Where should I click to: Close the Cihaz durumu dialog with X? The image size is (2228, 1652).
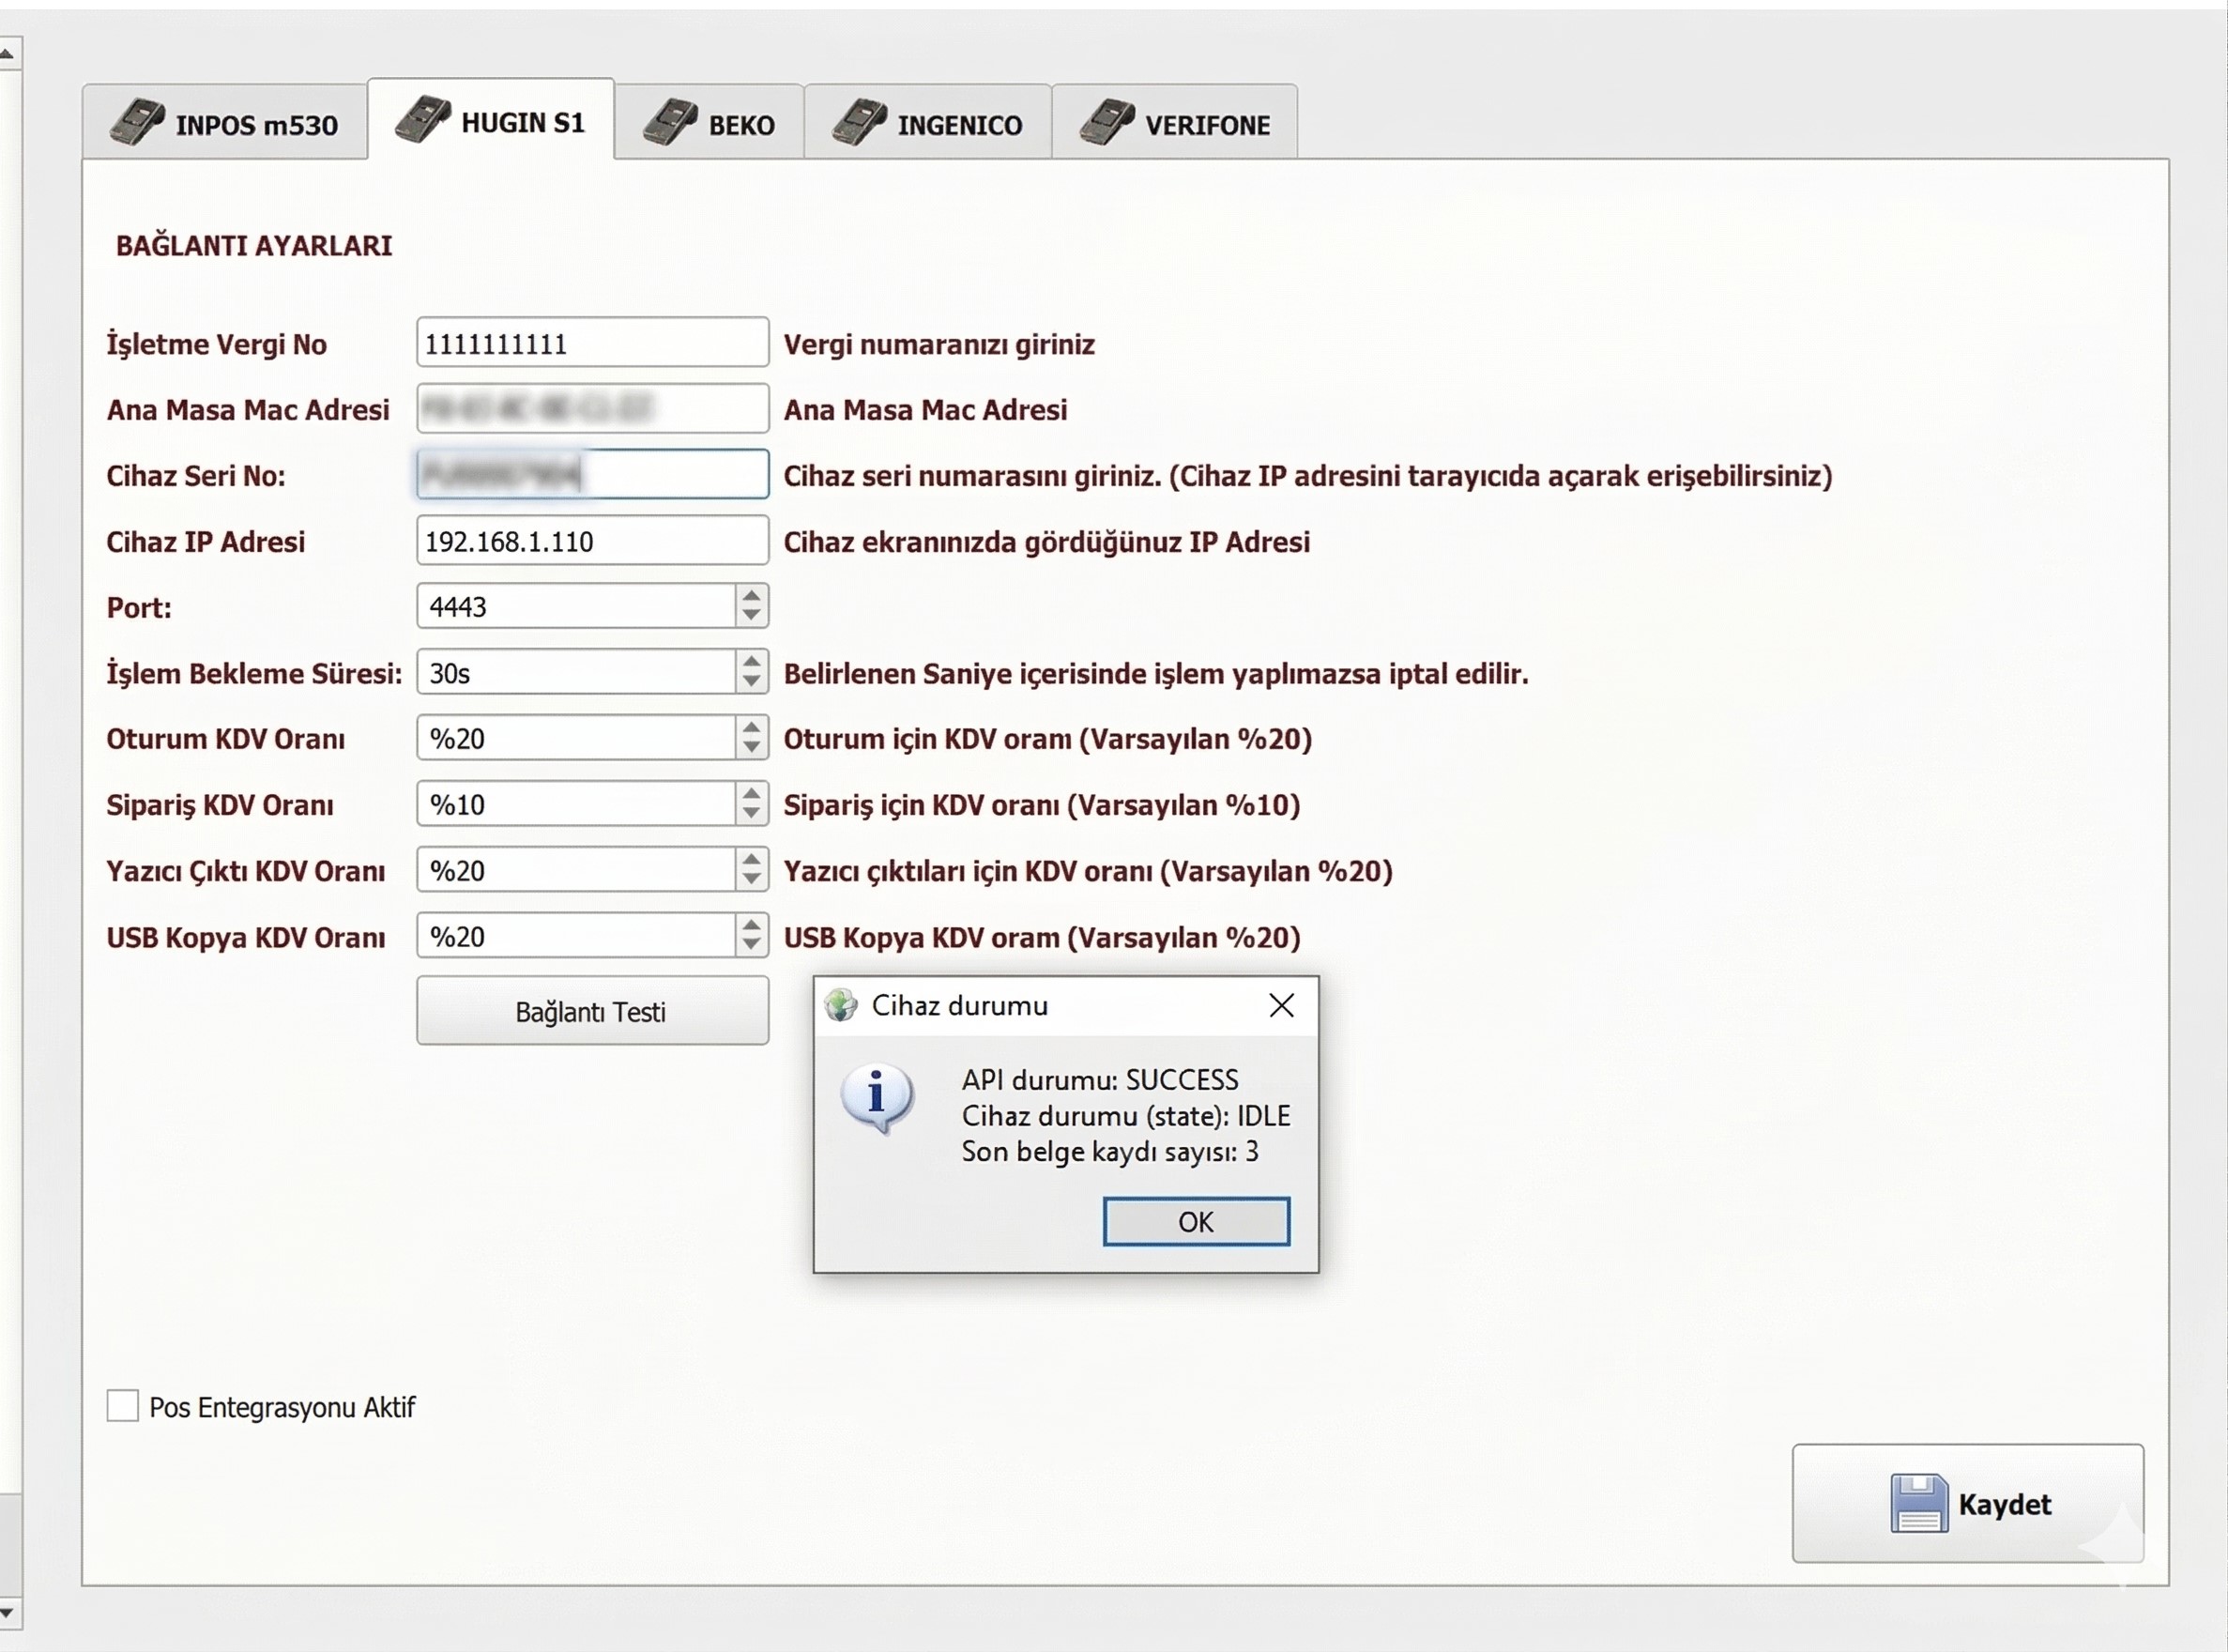[x=1281, y=1005]
